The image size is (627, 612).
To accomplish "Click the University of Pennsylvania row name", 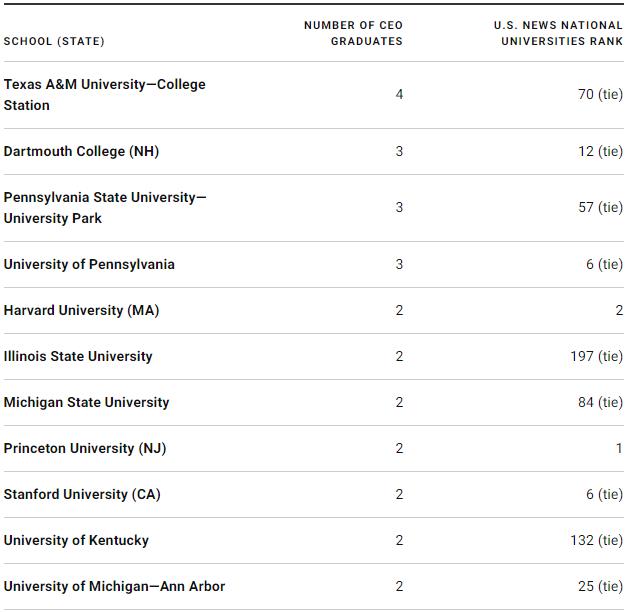I will coord(89,264).
